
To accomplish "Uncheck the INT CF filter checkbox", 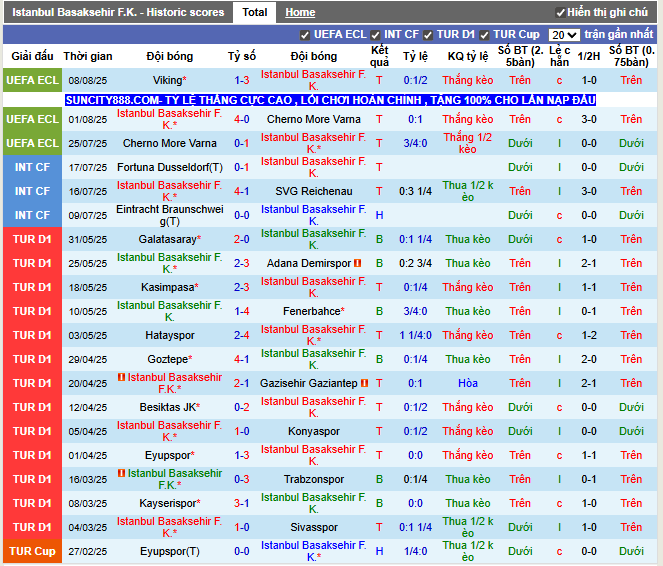I will coord(375,35).
